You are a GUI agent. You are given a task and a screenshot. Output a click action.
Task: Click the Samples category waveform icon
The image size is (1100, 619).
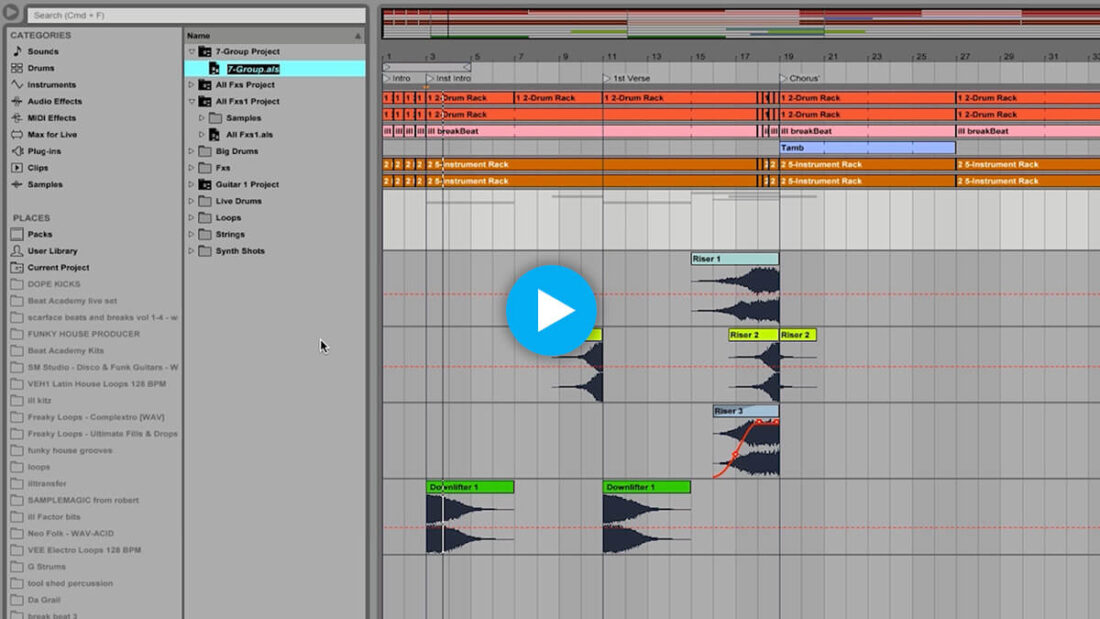coord(17,184)
